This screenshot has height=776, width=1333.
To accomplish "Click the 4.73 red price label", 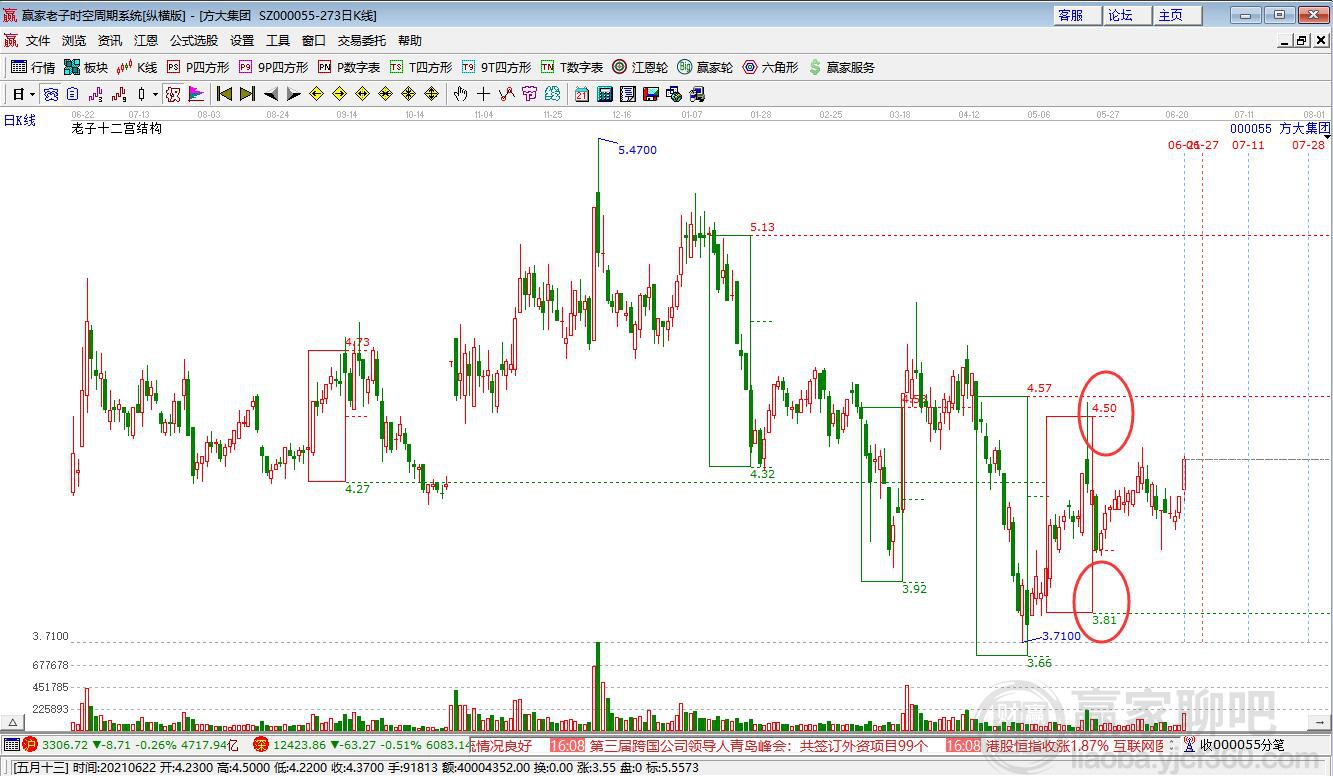I will [x=357, y=342].
